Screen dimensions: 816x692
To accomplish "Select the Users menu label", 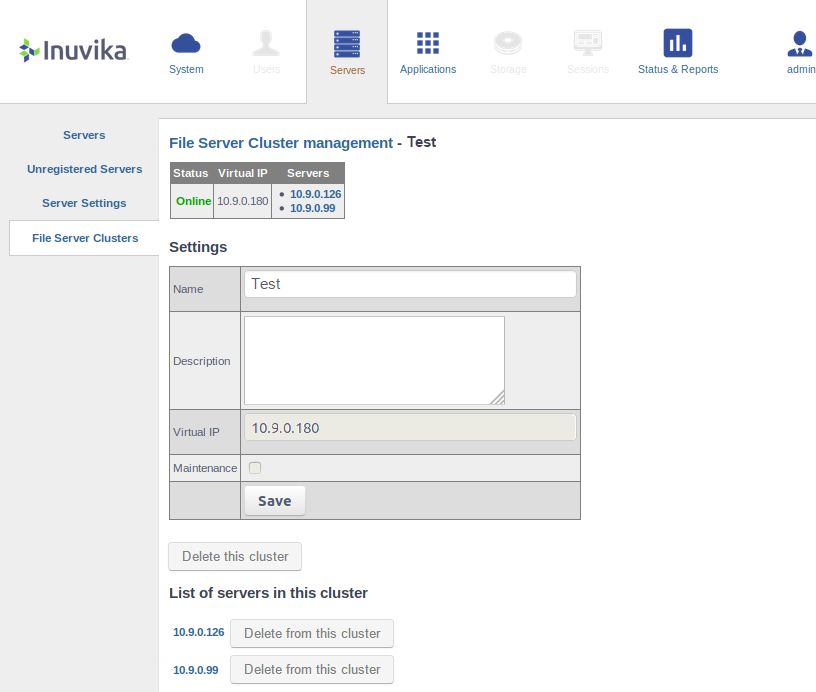I will click(266, 69).
